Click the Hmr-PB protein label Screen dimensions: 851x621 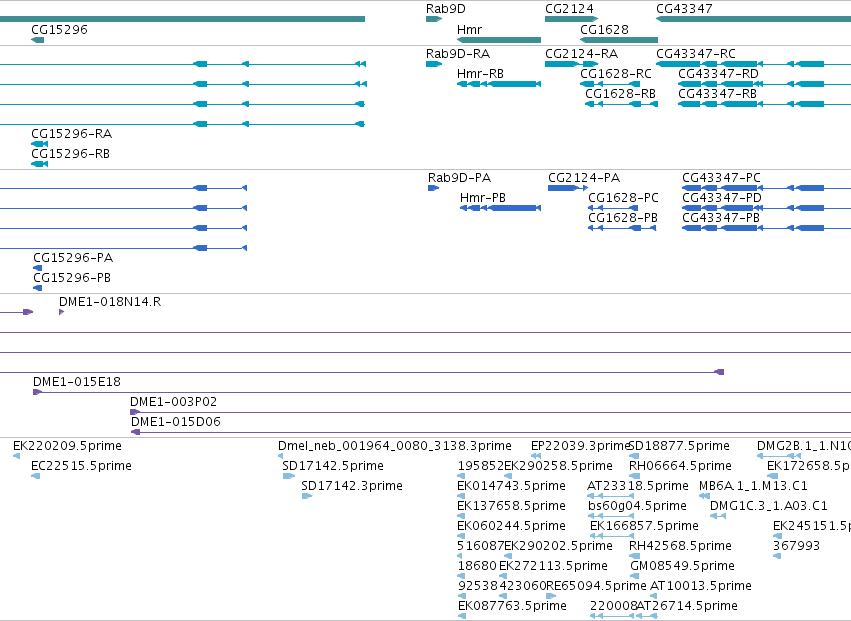click(482, 198)
